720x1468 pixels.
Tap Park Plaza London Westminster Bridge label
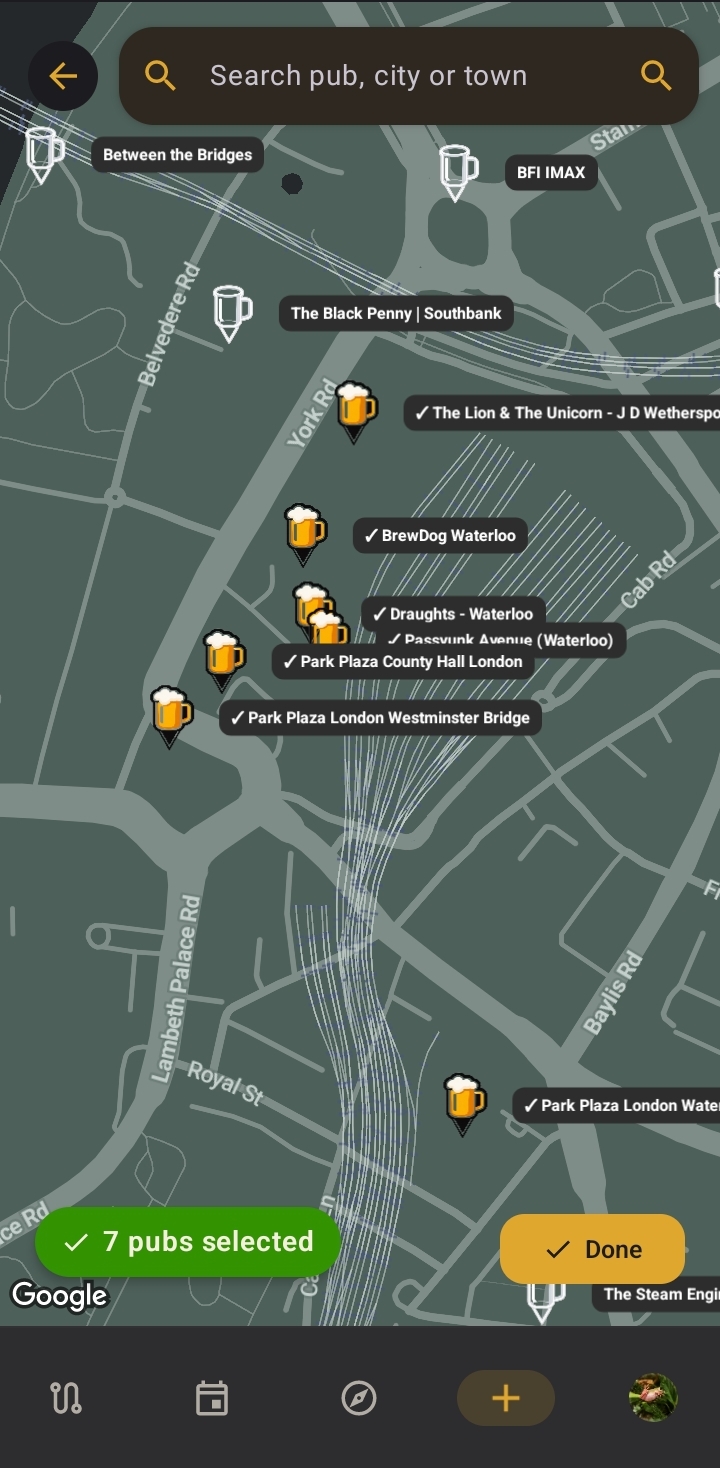click(x=381, y=717)
